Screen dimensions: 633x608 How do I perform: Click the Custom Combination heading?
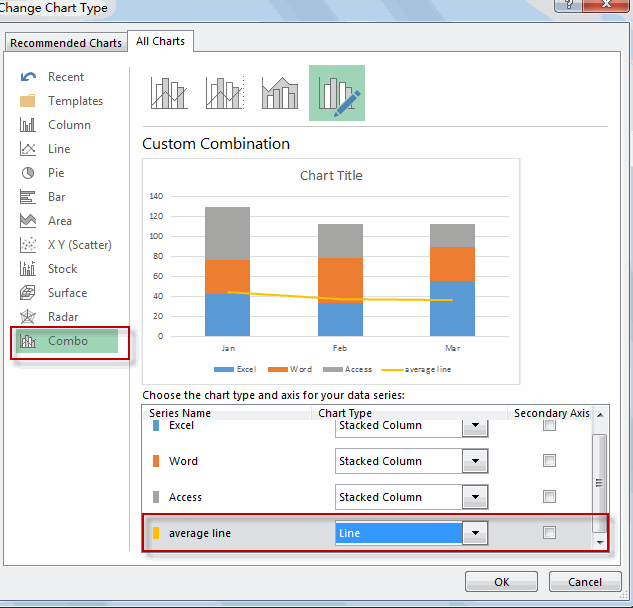[x=216, y=144]
